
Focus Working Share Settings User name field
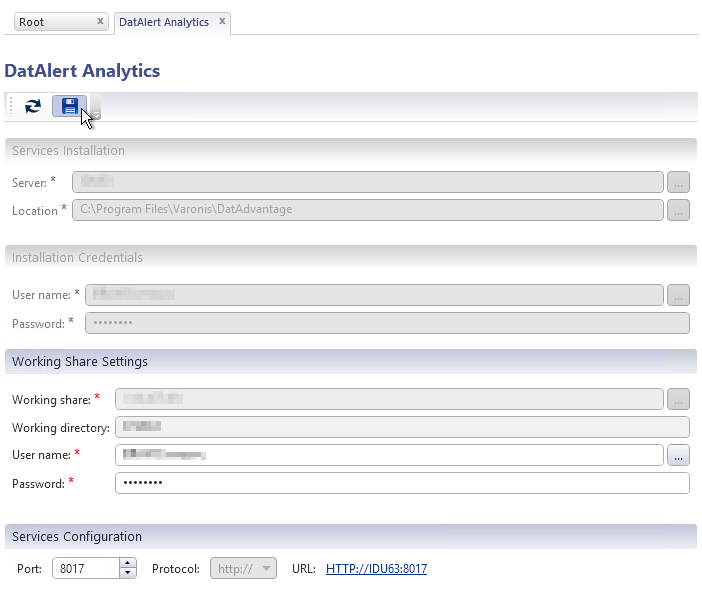tap(389, 455)
